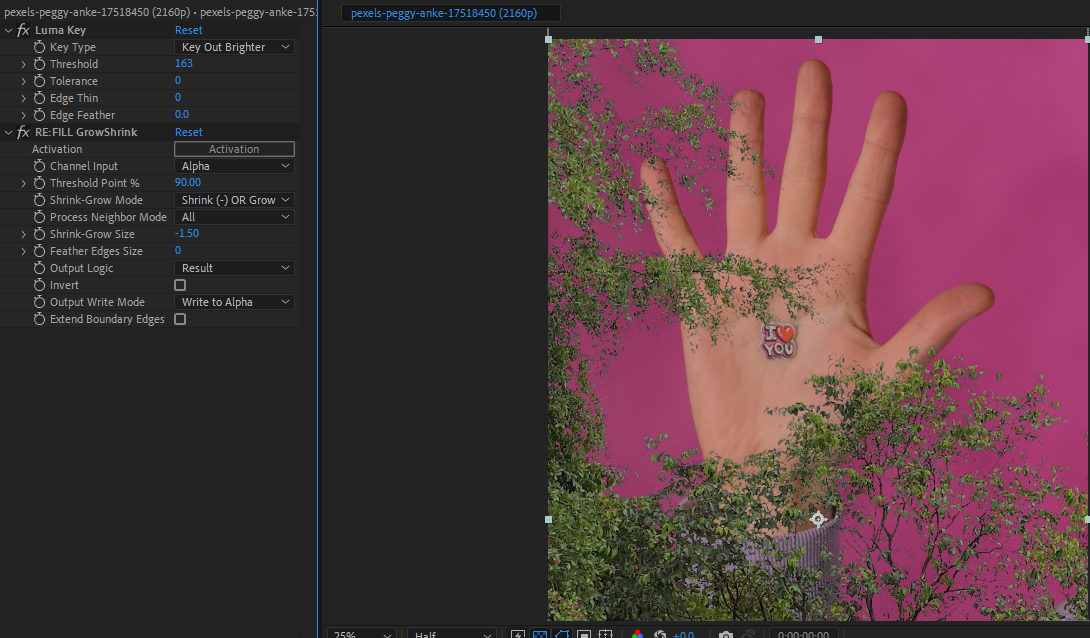Click the Key Type stopwatch icon
This screenshot has height=638, width=1090.
pos(40,47)
